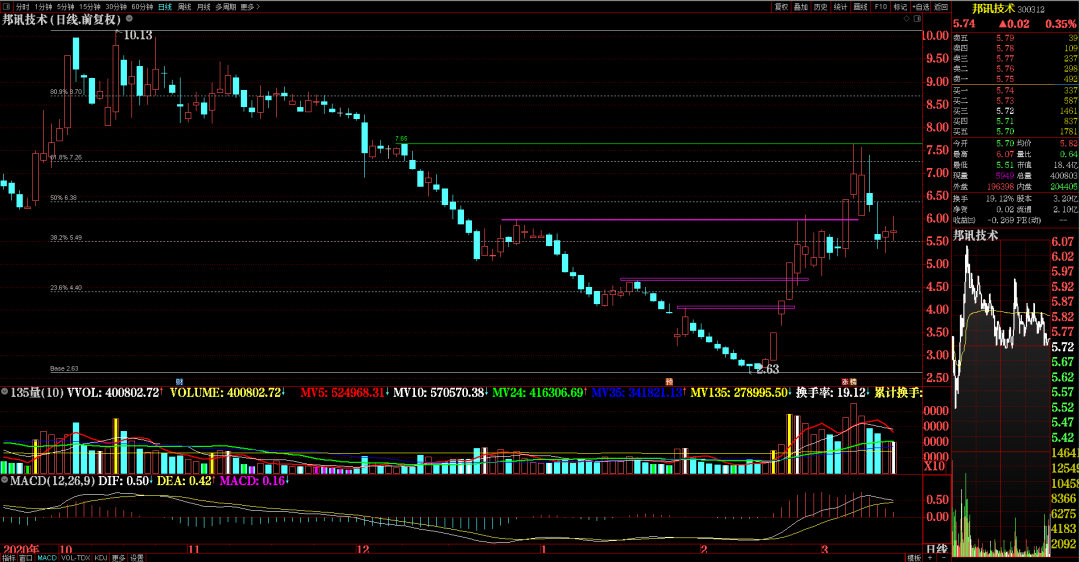The width and height of the screenshot is (1080, 562).
Task: Select the 1分钟 period
Action: tap(43, 6)
